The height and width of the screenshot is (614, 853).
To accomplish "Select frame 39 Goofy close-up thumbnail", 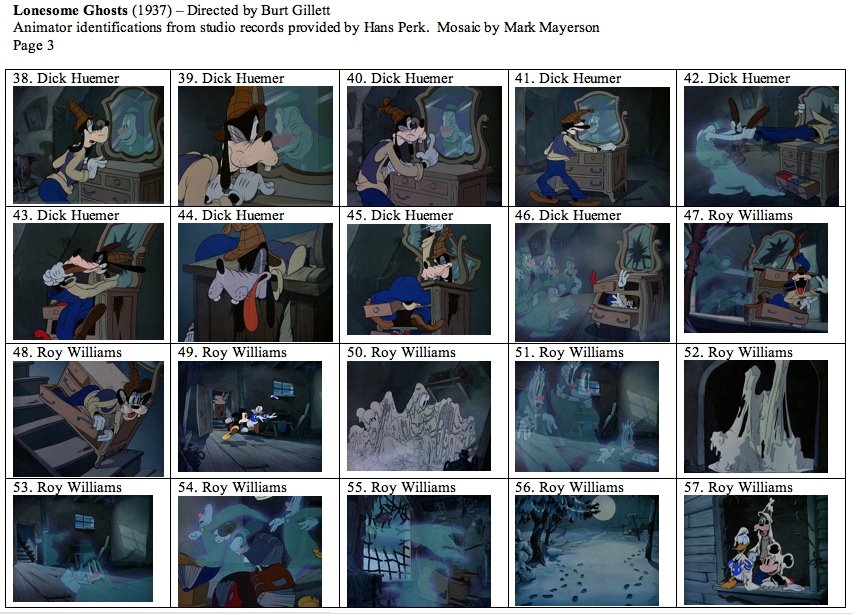I will pos(255,145).
